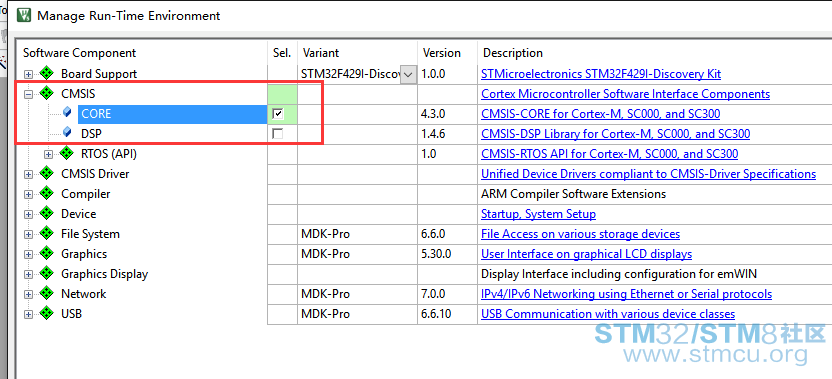Click the Description column header
The width and height of the screenshot is (832, 379).
click(513, 53)
